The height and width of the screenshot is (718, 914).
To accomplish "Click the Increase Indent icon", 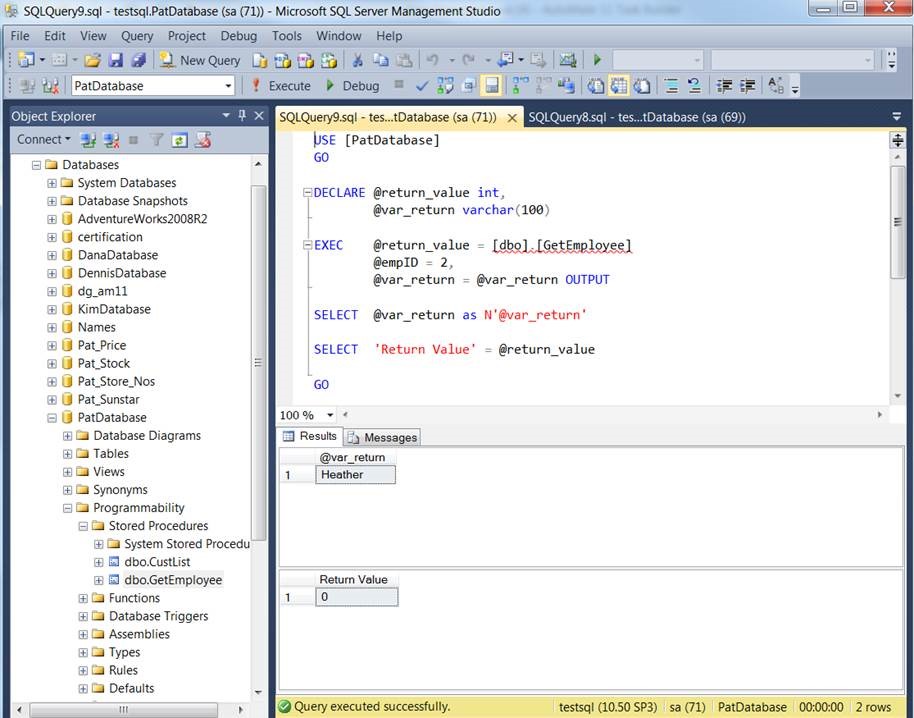I will [747, 86].
